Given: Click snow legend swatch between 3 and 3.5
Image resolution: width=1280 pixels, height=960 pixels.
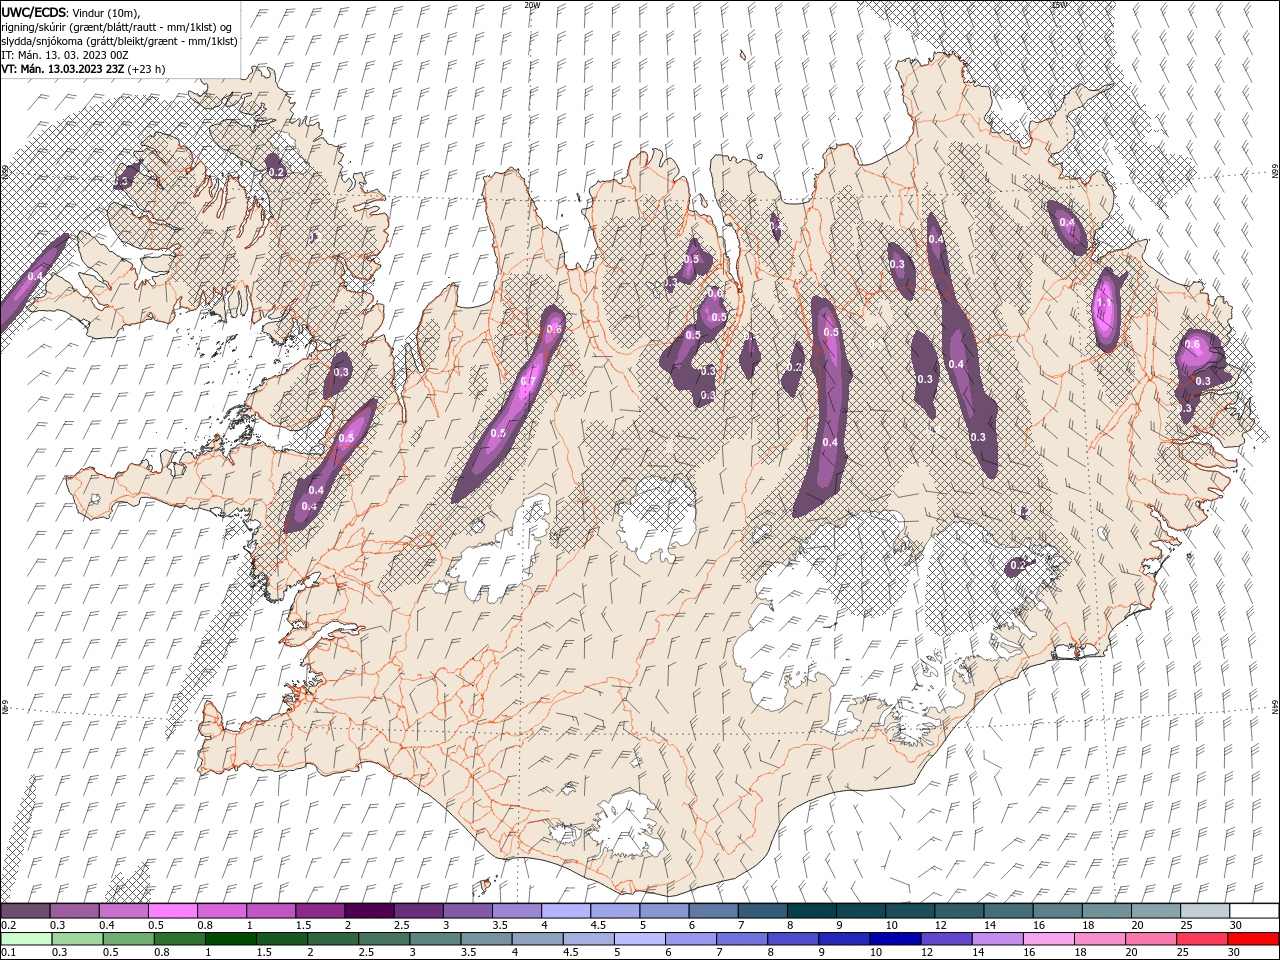Looking at the screenshot, I should pyautogui.click(x=468, y=910).
